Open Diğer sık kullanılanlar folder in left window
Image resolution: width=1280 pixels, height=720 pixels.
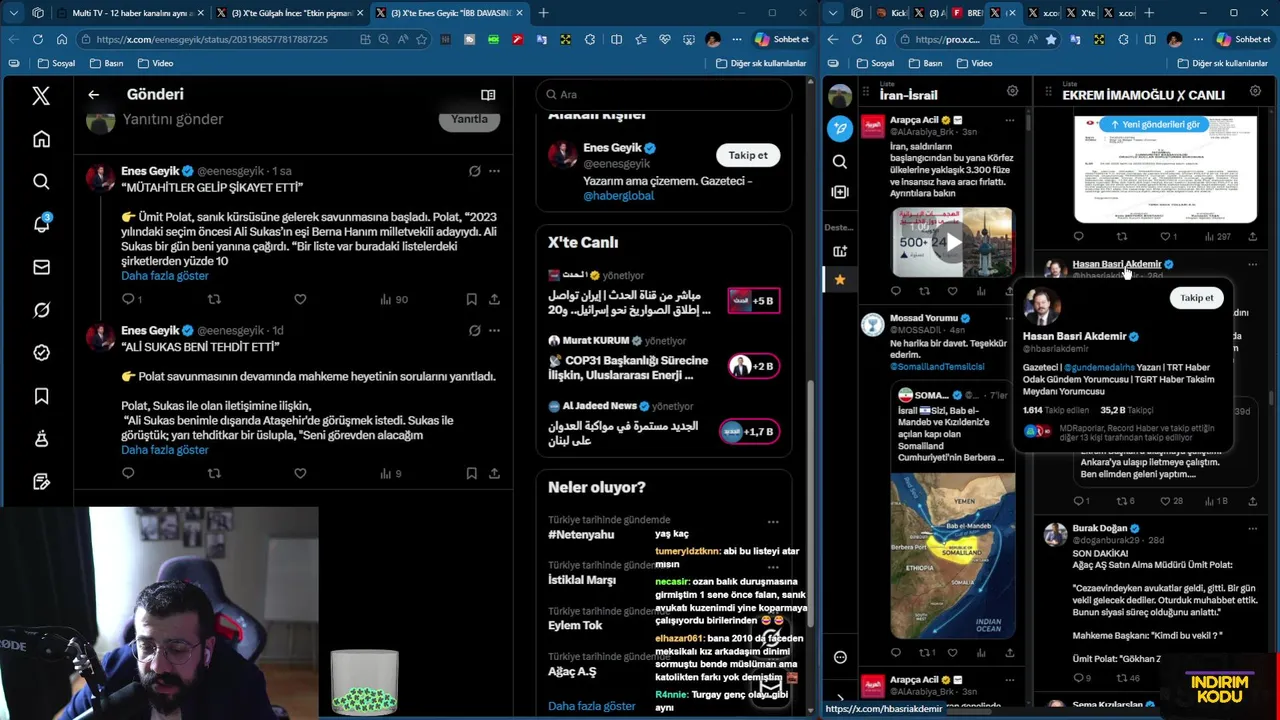tap(761, 63)
